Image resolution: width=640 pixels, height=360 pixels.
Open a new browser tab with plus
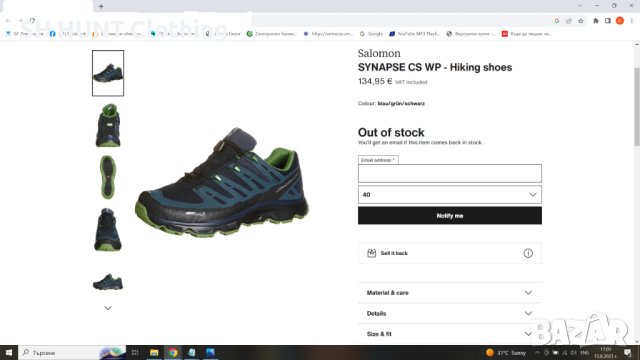coord(101,6)
